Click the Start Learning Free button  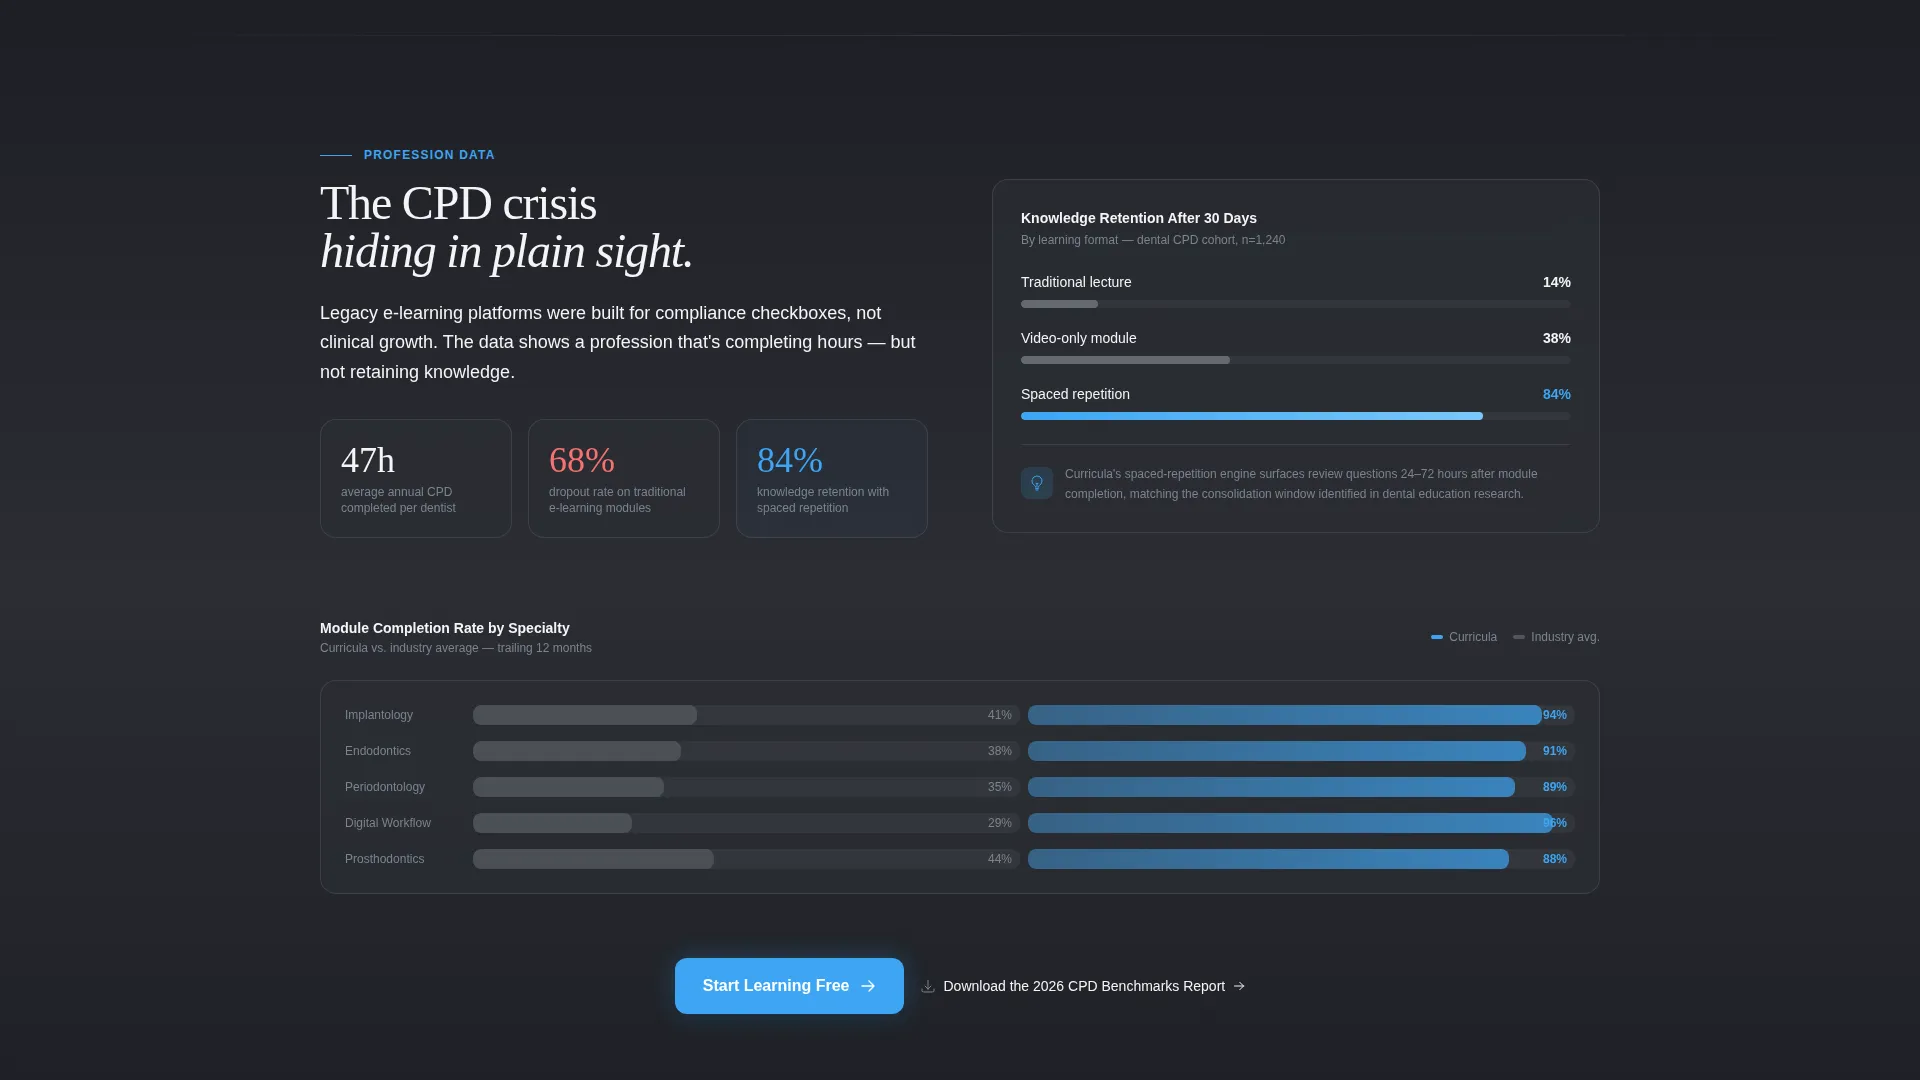coord(789,986)
